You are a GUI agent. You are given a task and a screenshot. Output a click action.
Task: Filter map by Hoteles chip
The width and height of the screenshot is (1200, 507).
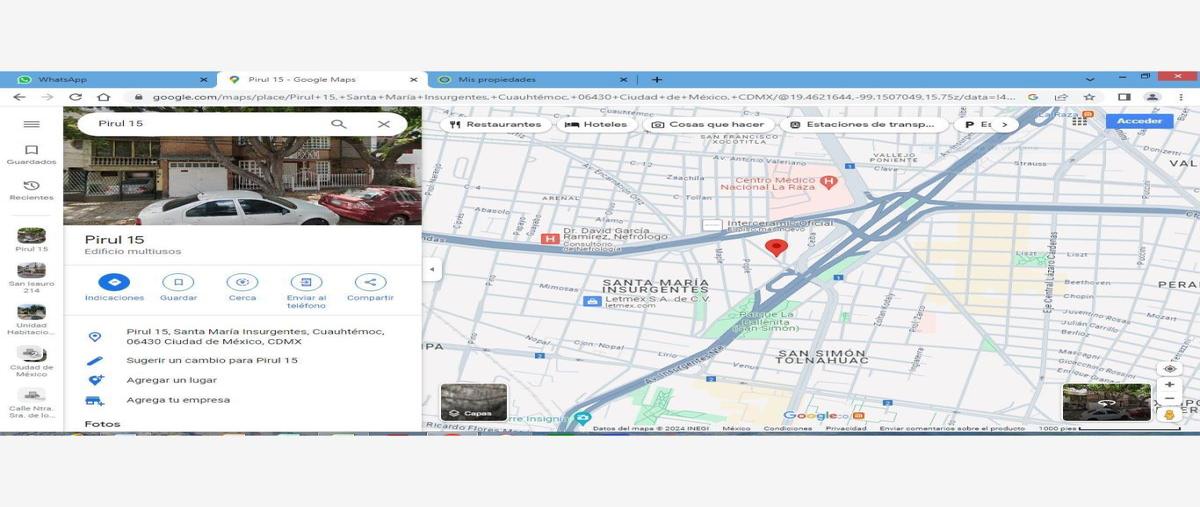(x=596, y=125)
